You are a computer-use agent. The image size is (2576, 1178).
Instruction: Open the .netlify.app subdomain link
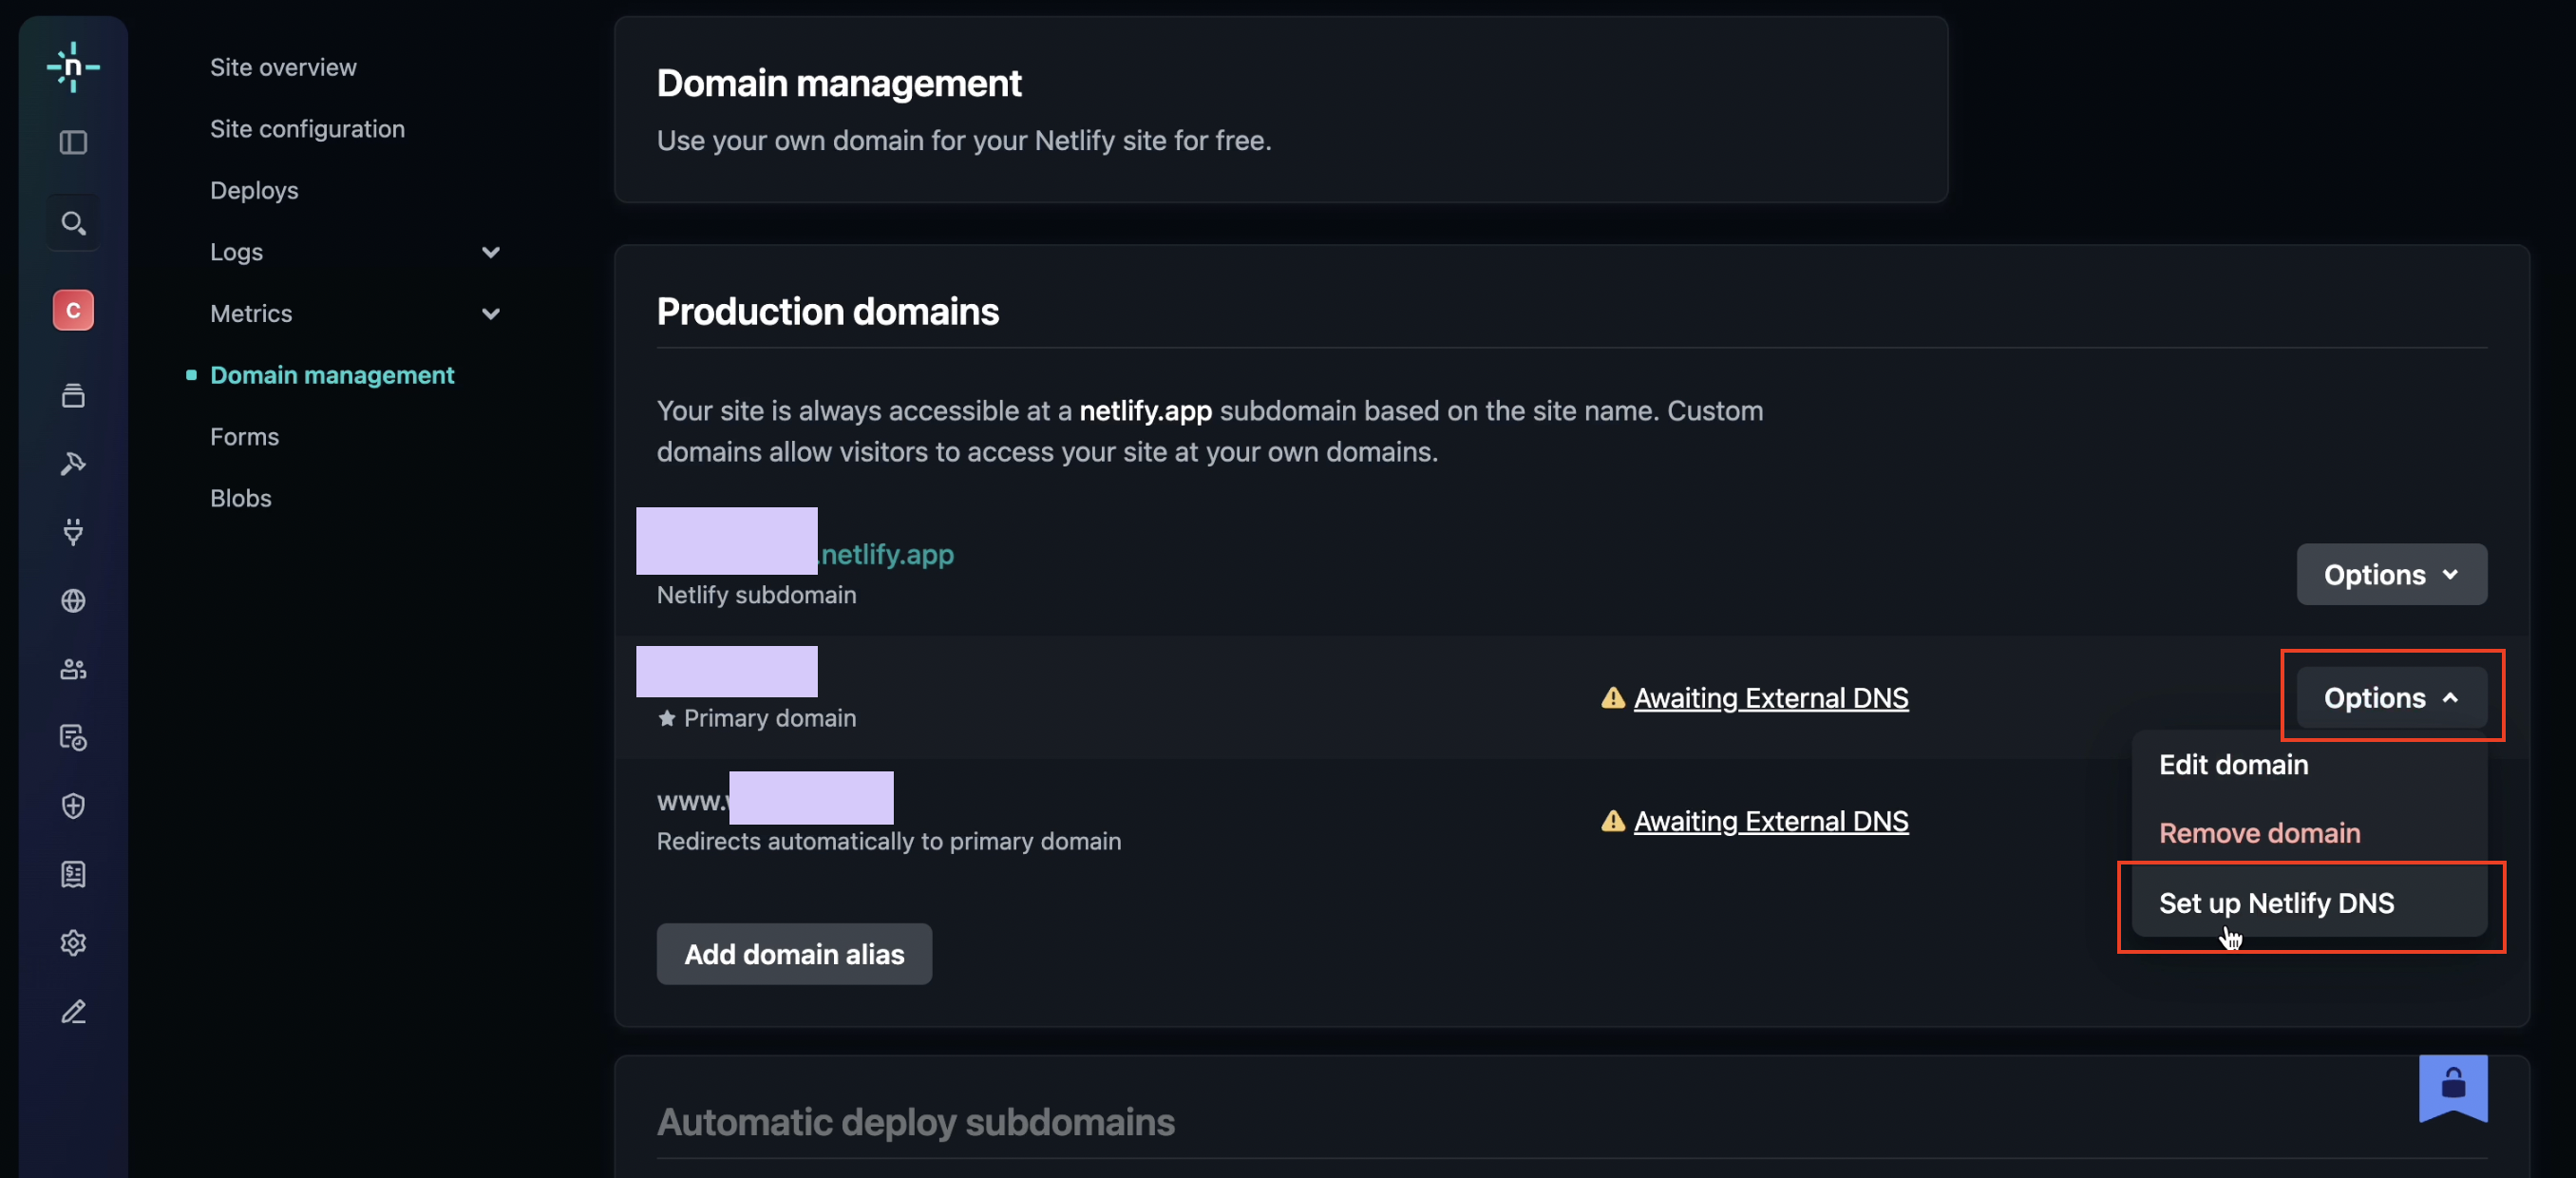point(886,553)
